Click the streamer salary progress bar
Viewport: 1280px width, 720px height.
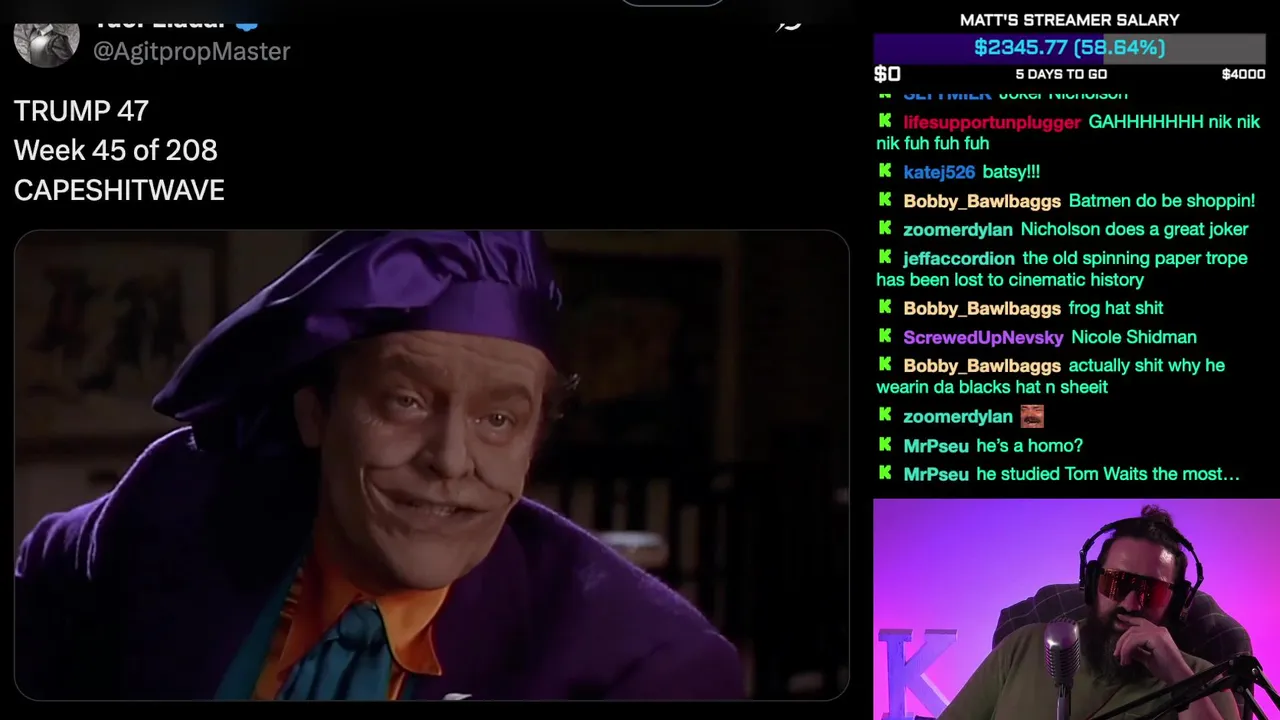tap(1070, 48)
